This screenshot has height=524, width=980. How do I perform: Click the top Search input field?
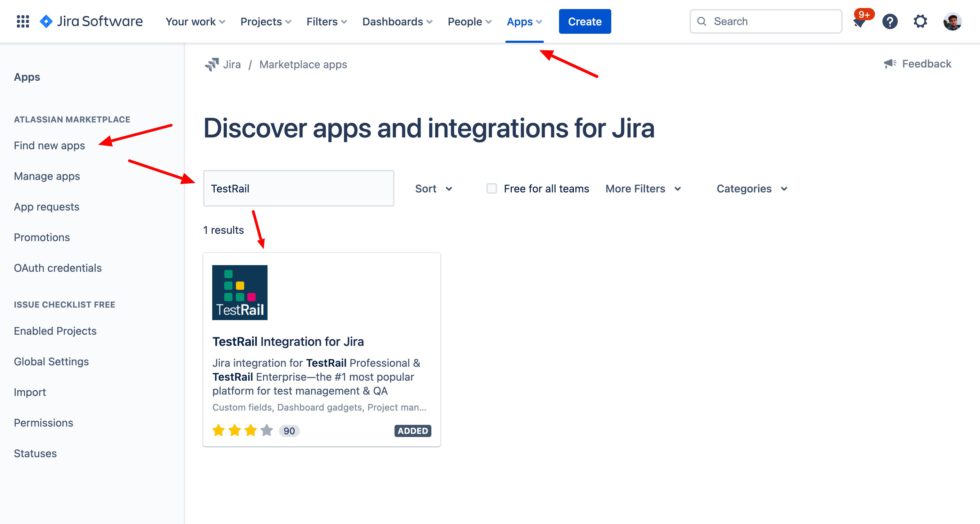(x=766, y=21)
